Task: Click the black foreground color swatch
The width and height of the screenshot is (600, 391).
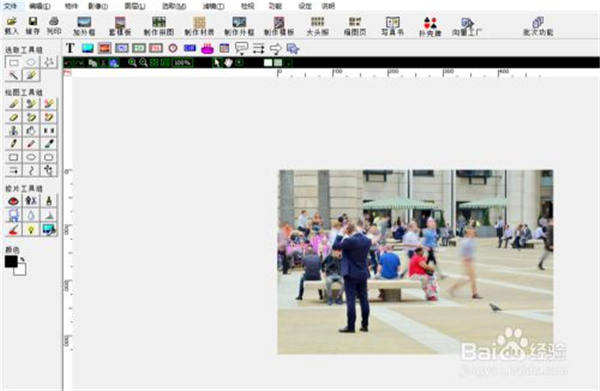Action: (x=11, y=262)
